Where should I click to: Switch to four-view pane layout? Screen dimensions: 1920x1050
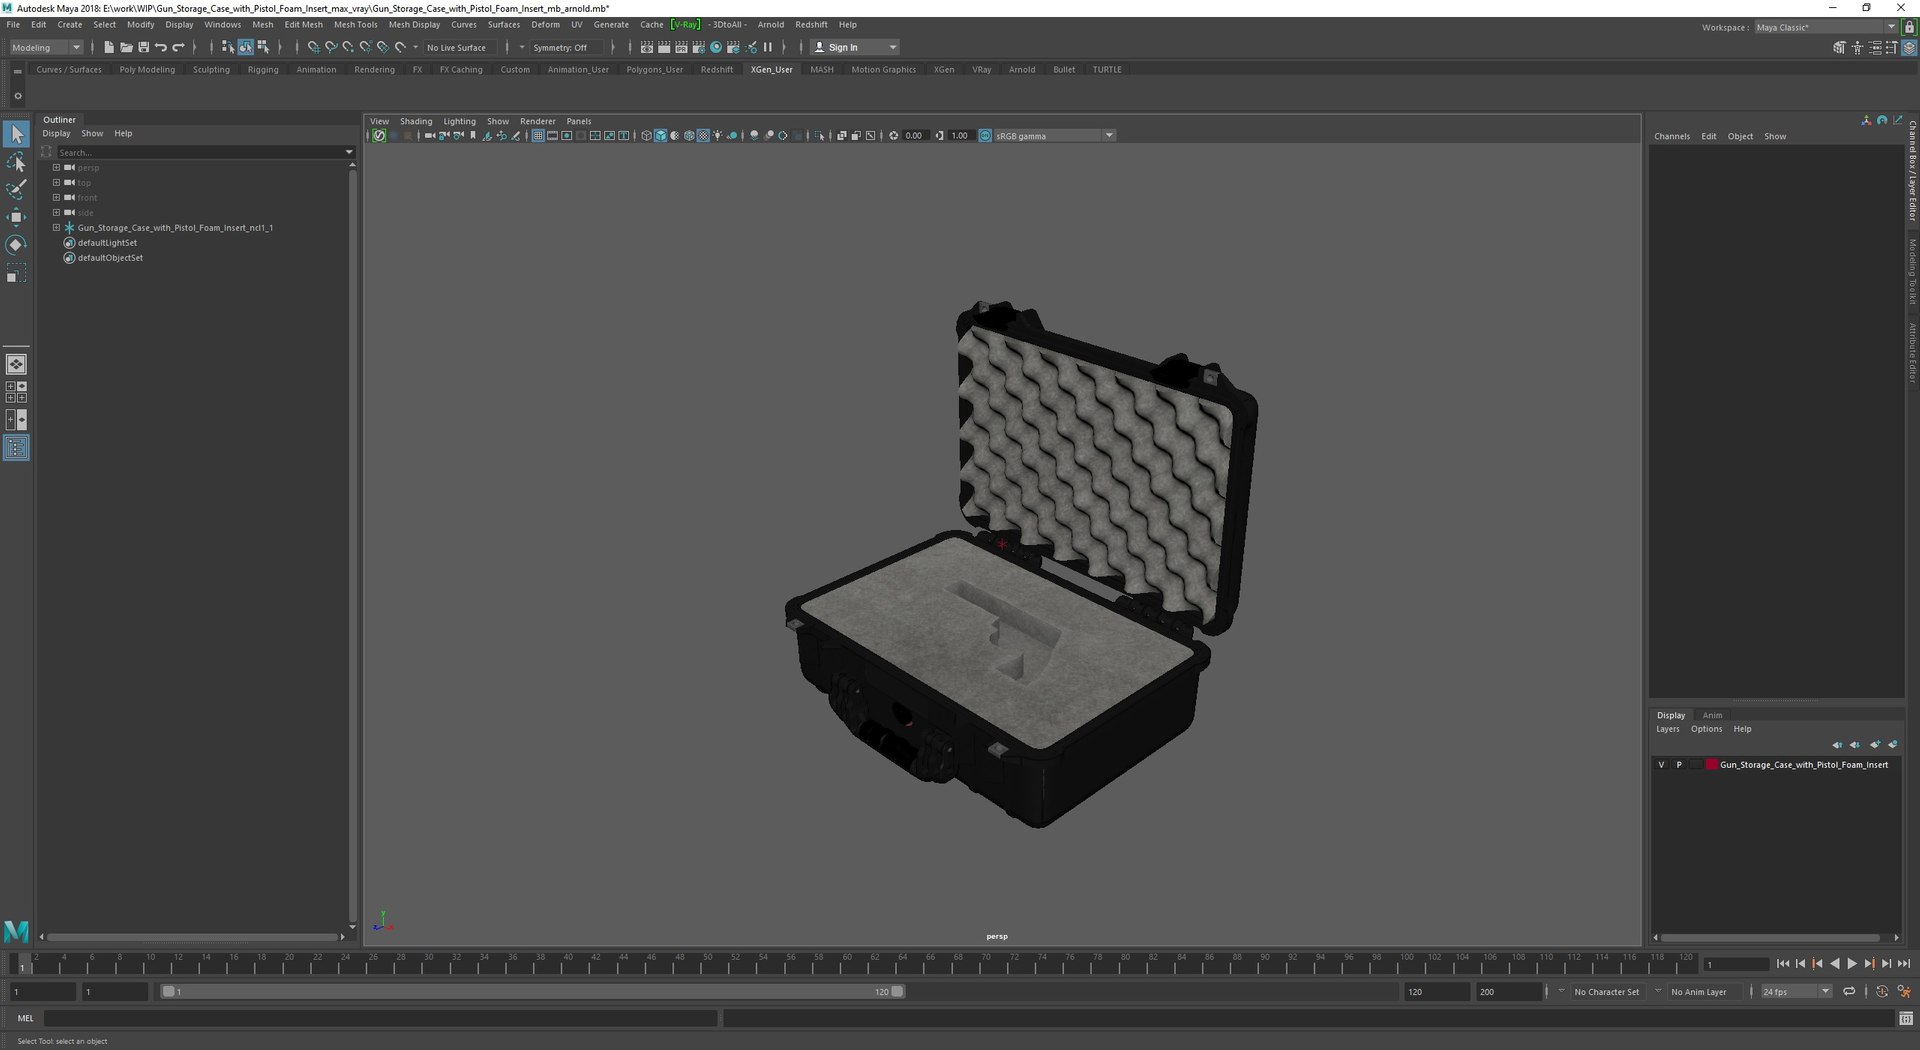click(x=16, y=392)
